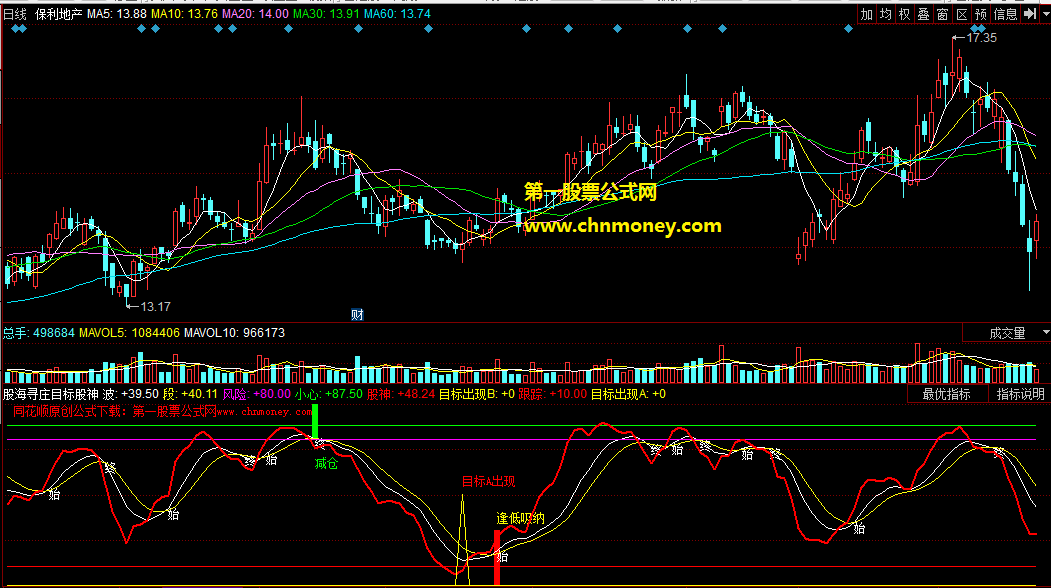Click the MA10: 13.76 label

(184, 14)
